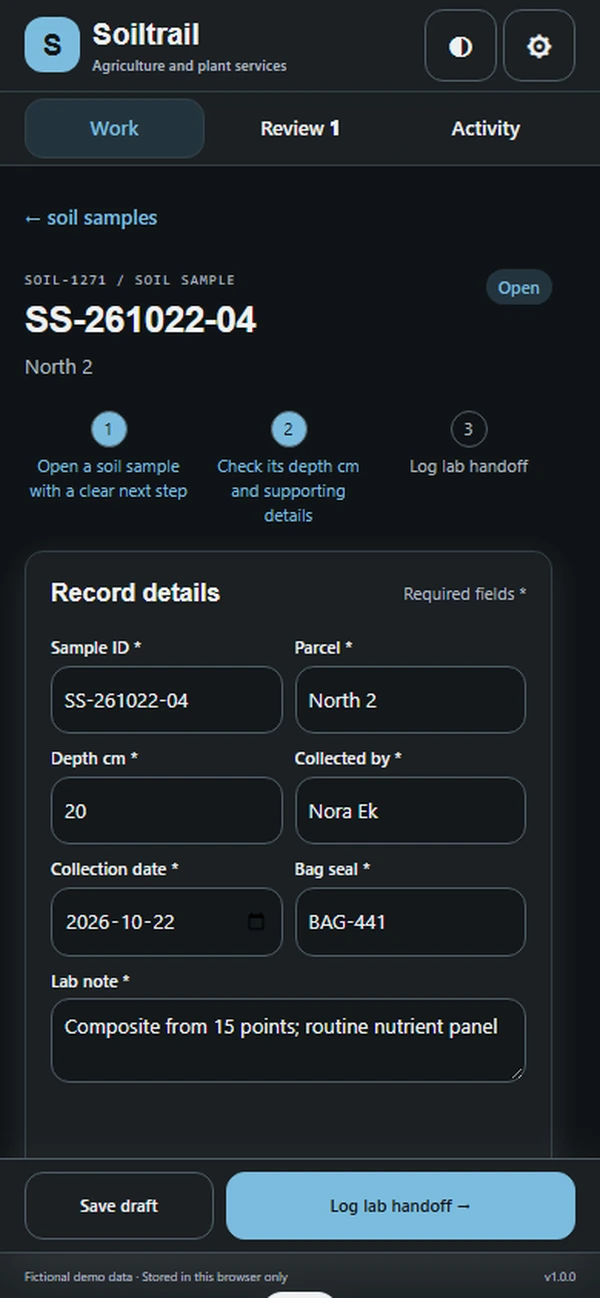600x1298 pixels.
Task: Open settings via the gear icon
Action: [539, 46]
